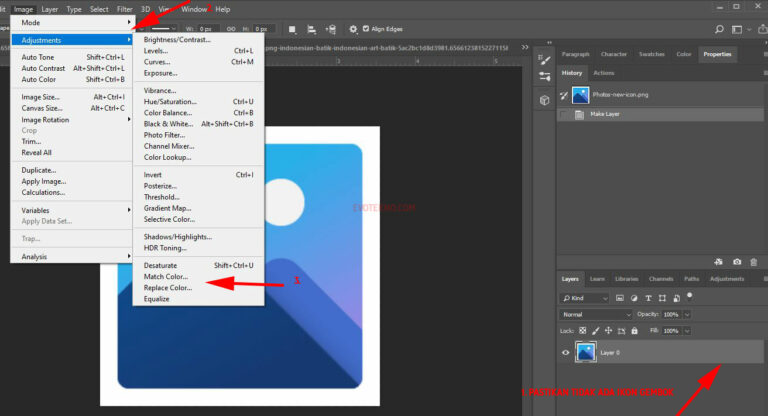Click the camera new snapshot icon in History
The image size is (768, 416).
click(x=736, y=261)
